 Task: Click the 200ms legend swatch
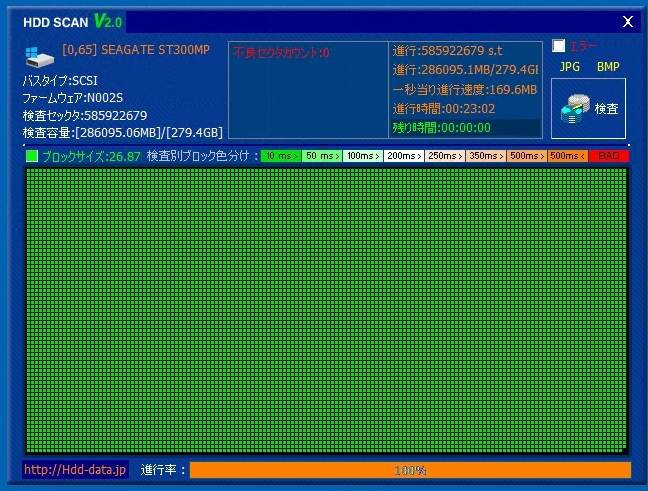pyautogui.click(x=404, y=156)
